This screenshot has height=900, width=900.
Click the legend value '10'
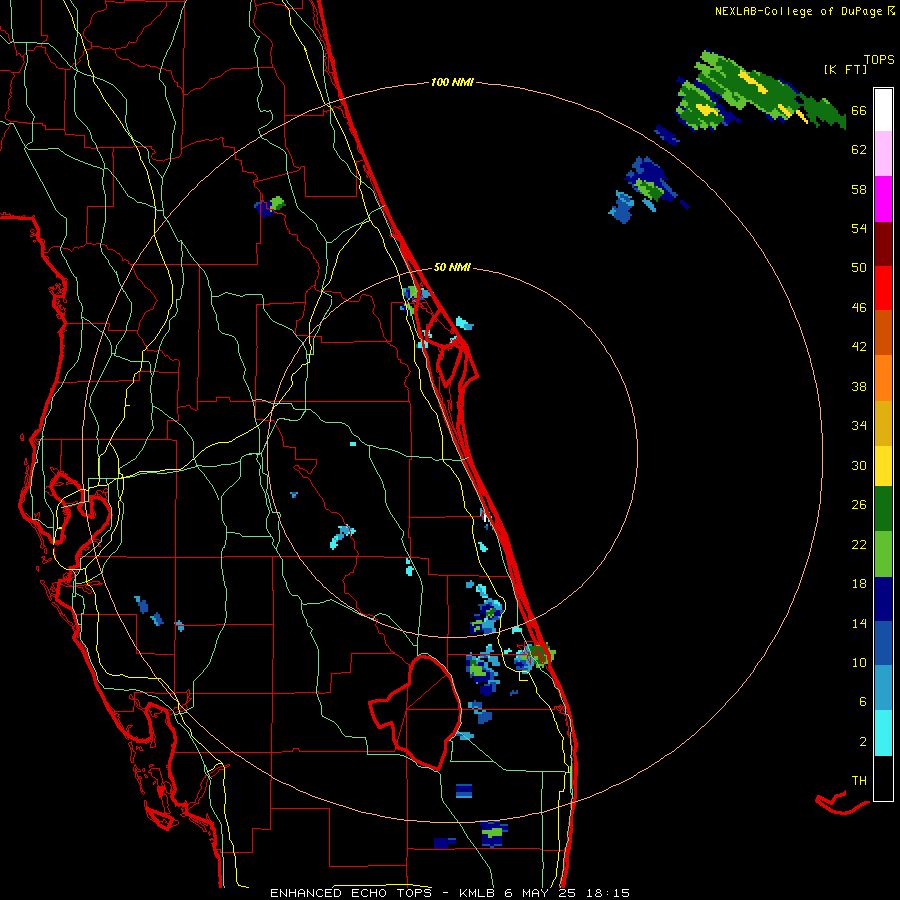point(859,663)
